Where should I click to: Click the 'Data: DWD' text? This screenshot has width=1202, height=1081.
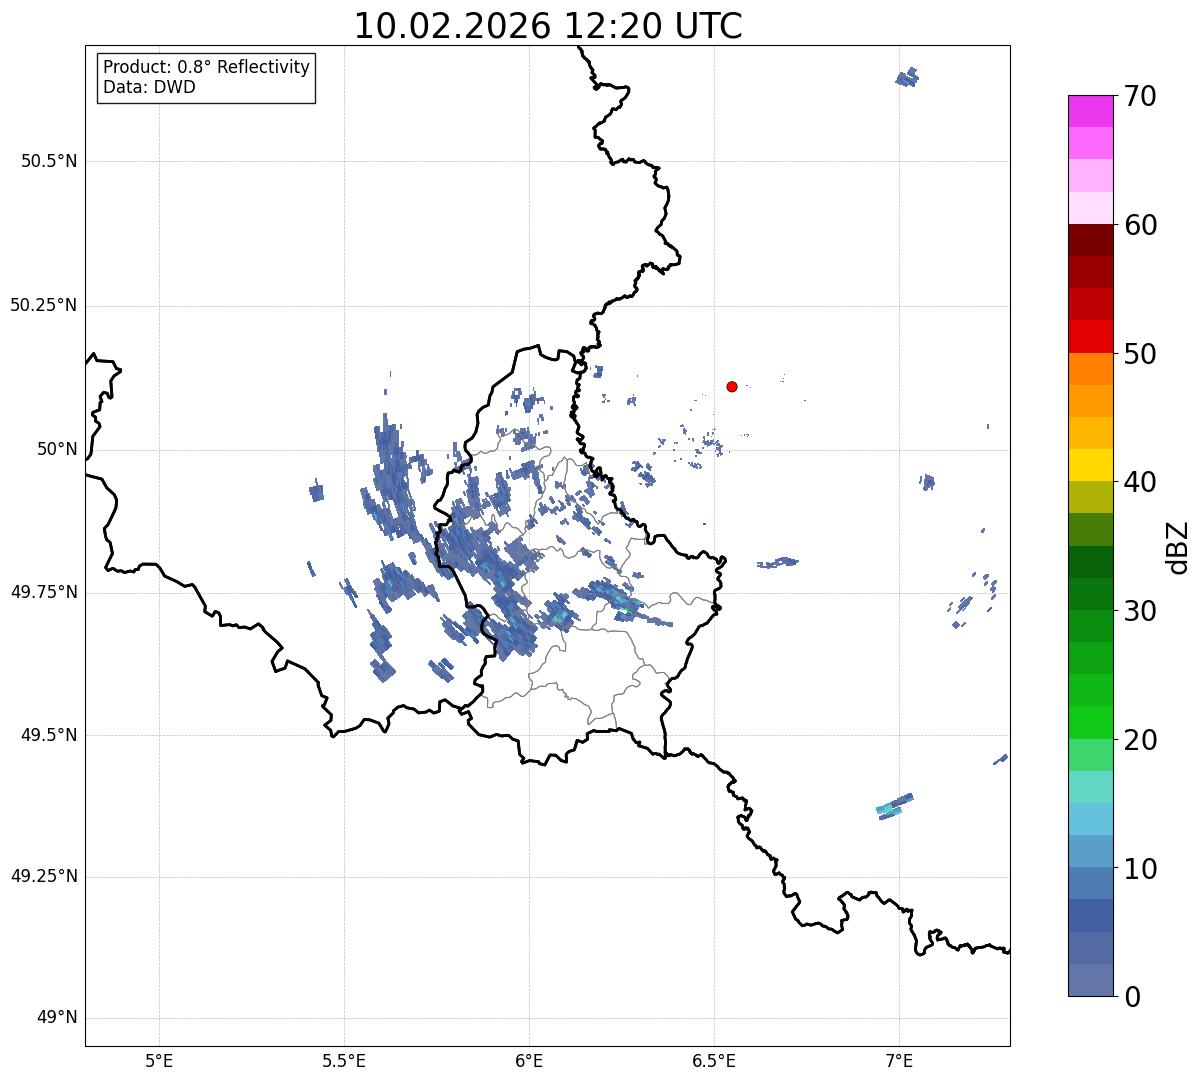(x=149, y=87)
